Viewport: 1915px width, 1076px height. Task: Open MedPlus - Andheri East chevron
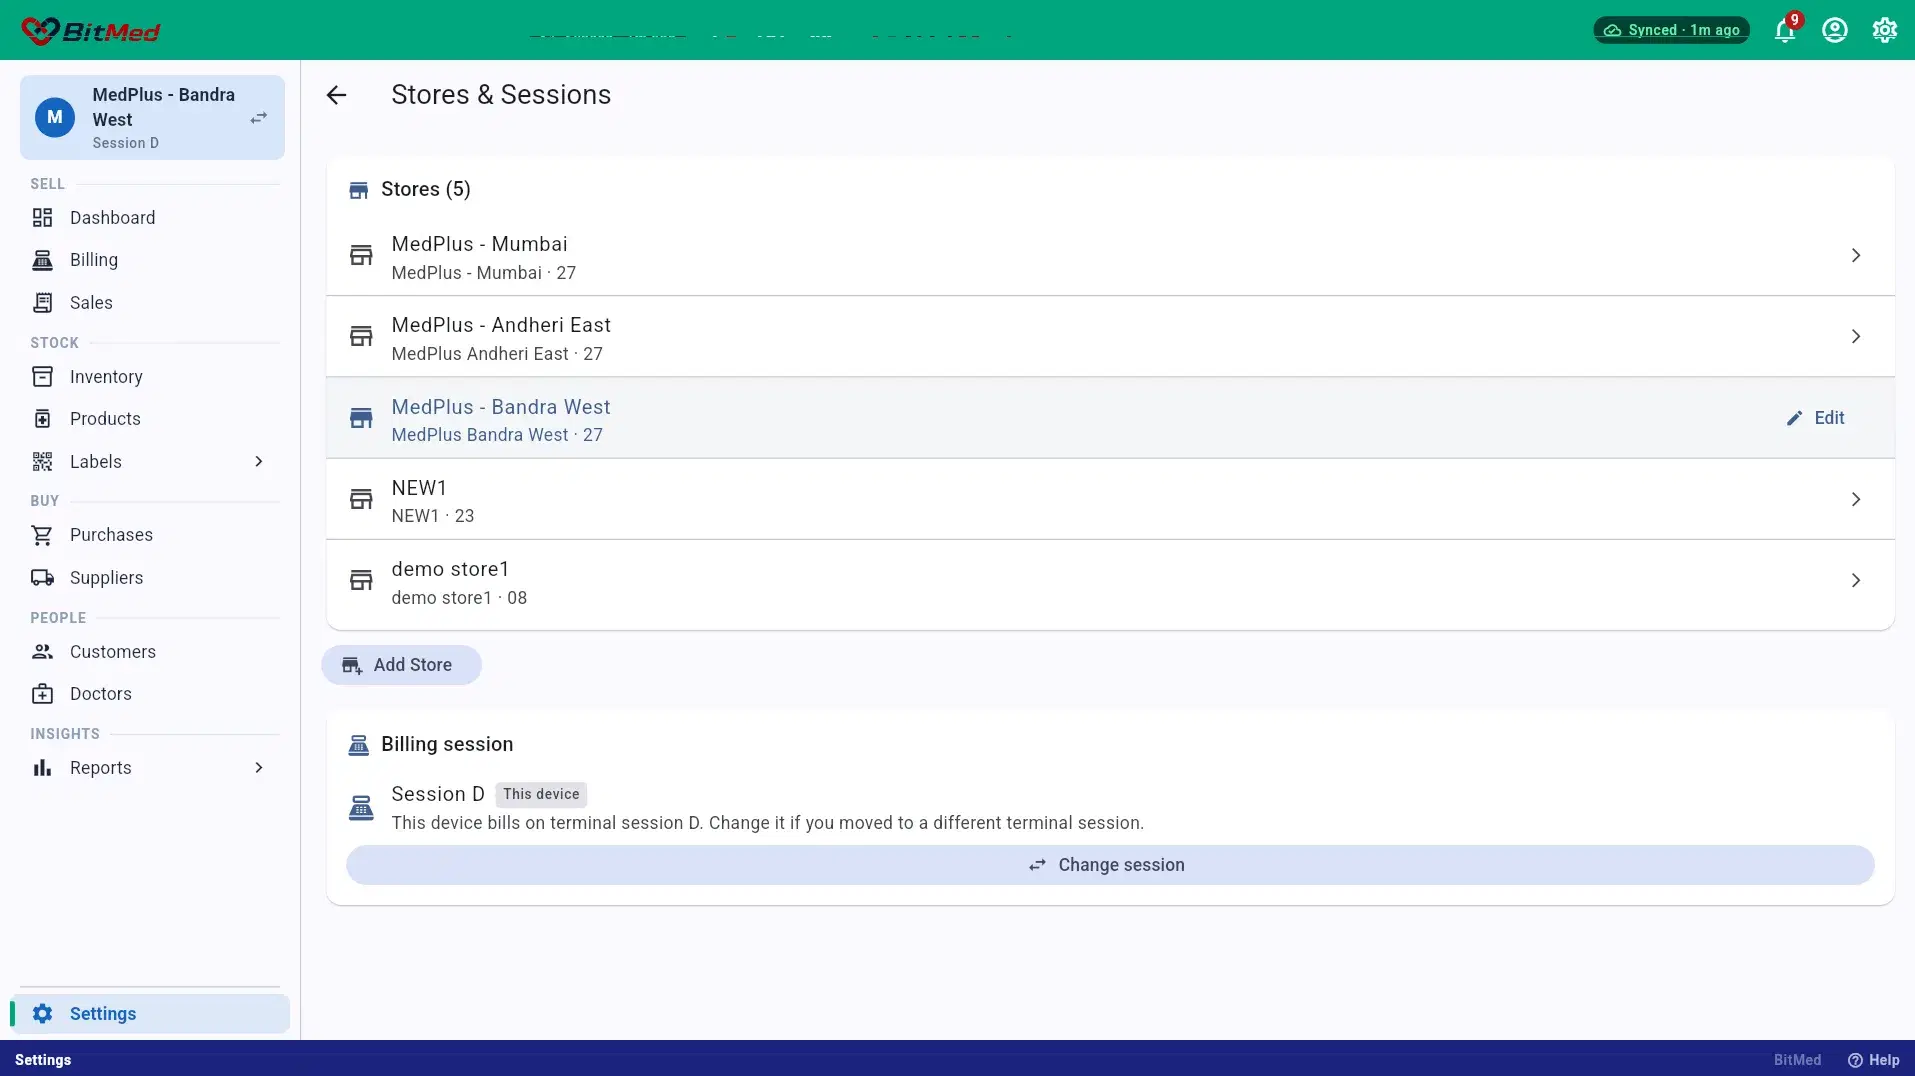pos(1855,337)
